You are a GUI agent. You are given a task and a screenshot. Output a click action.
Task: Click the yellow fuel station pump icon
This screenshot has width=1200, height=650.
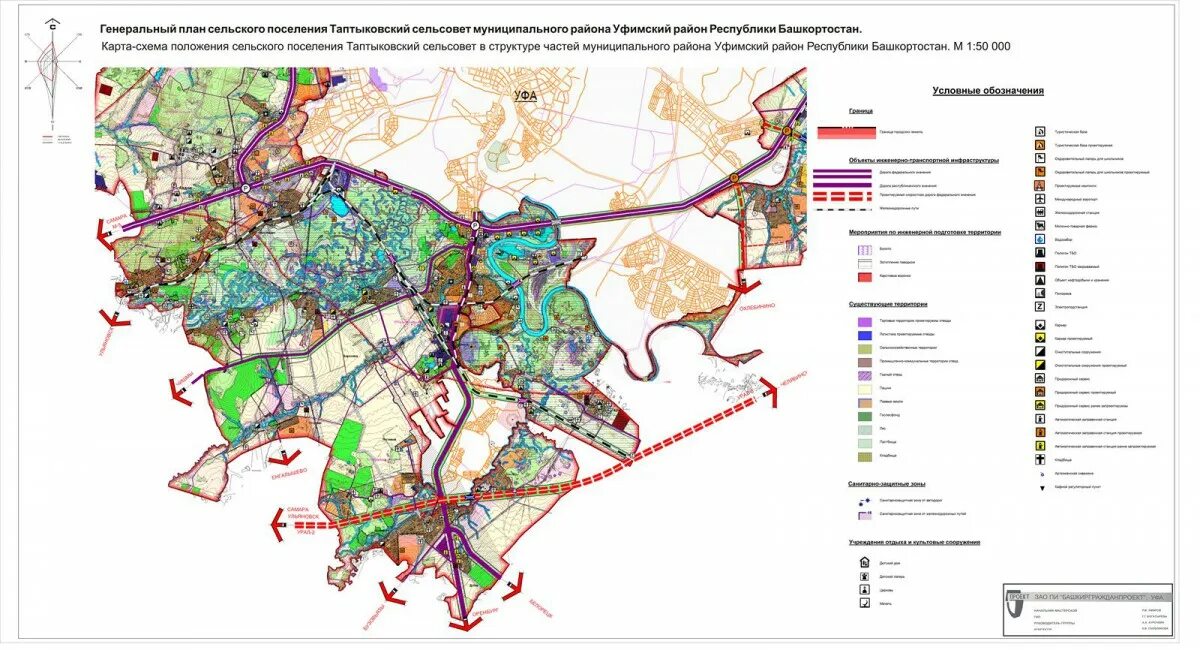1040,446
